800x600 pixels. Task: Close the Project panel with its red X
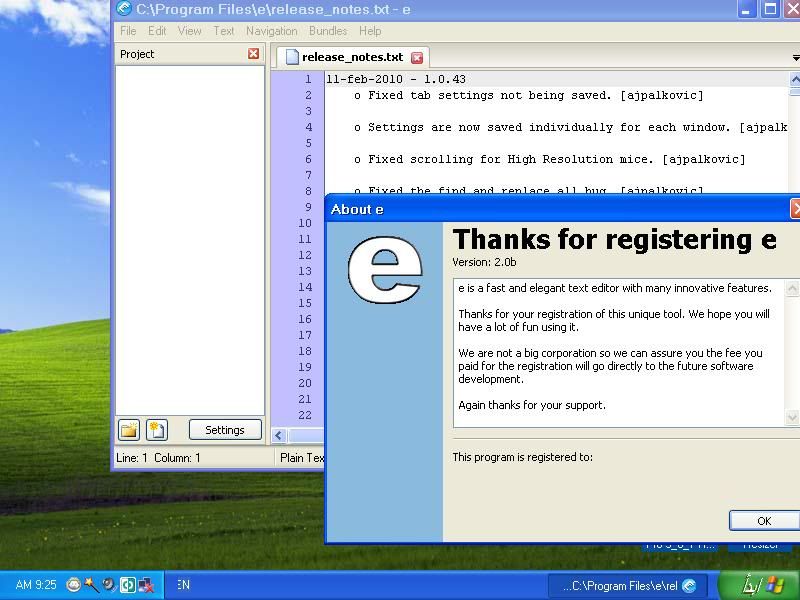254,54
